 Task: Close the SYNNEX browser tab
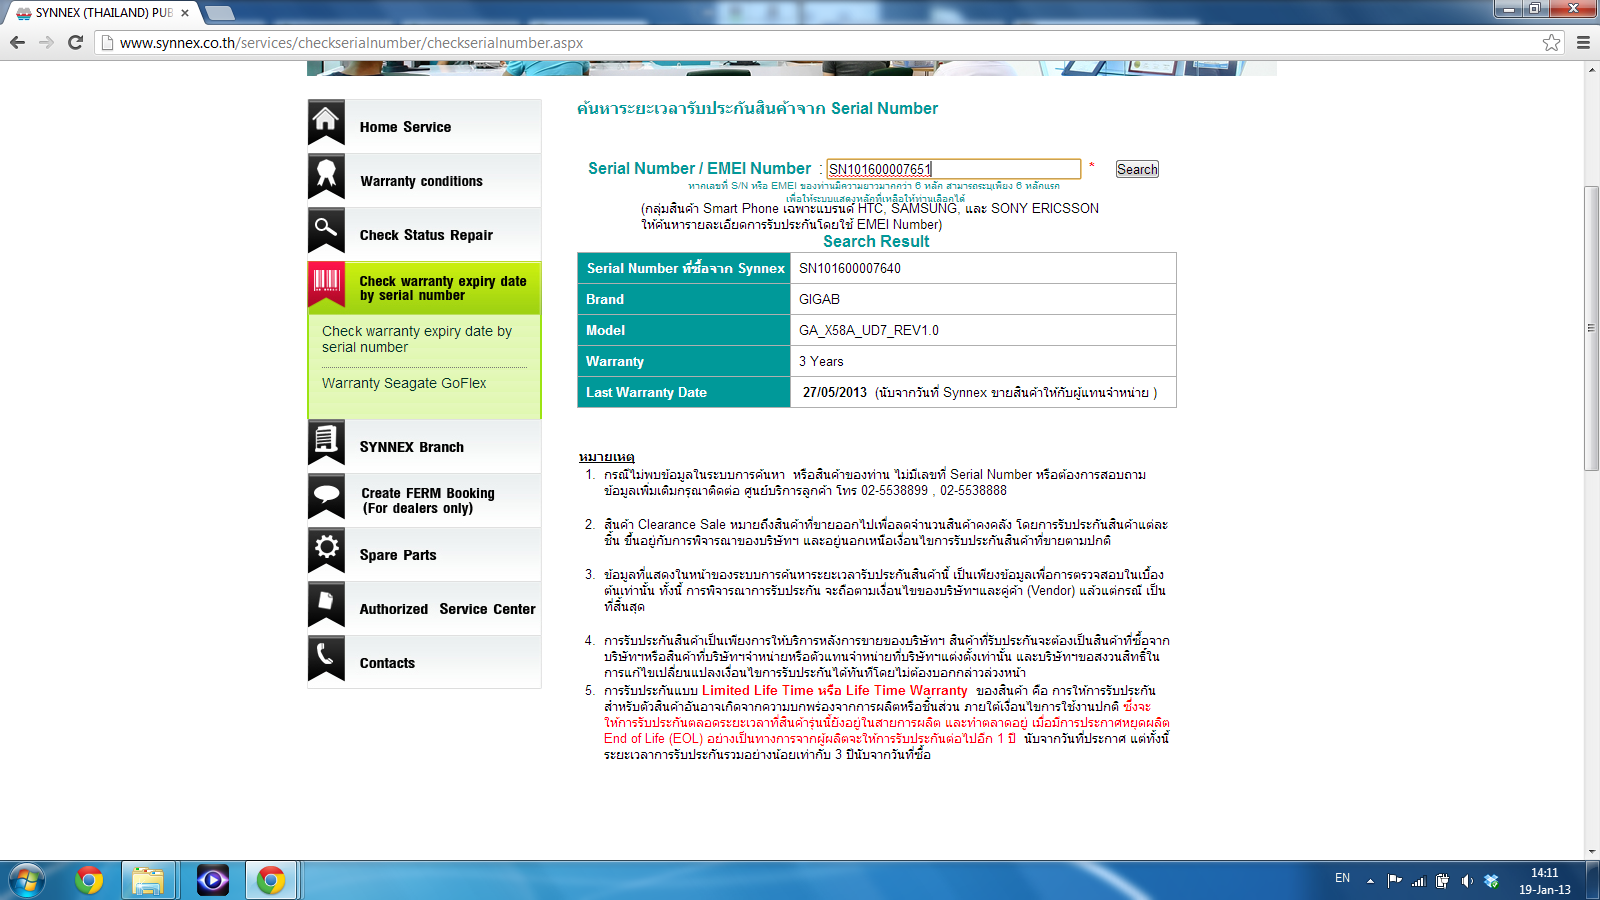pyautogui.click(x=185, y=13)
